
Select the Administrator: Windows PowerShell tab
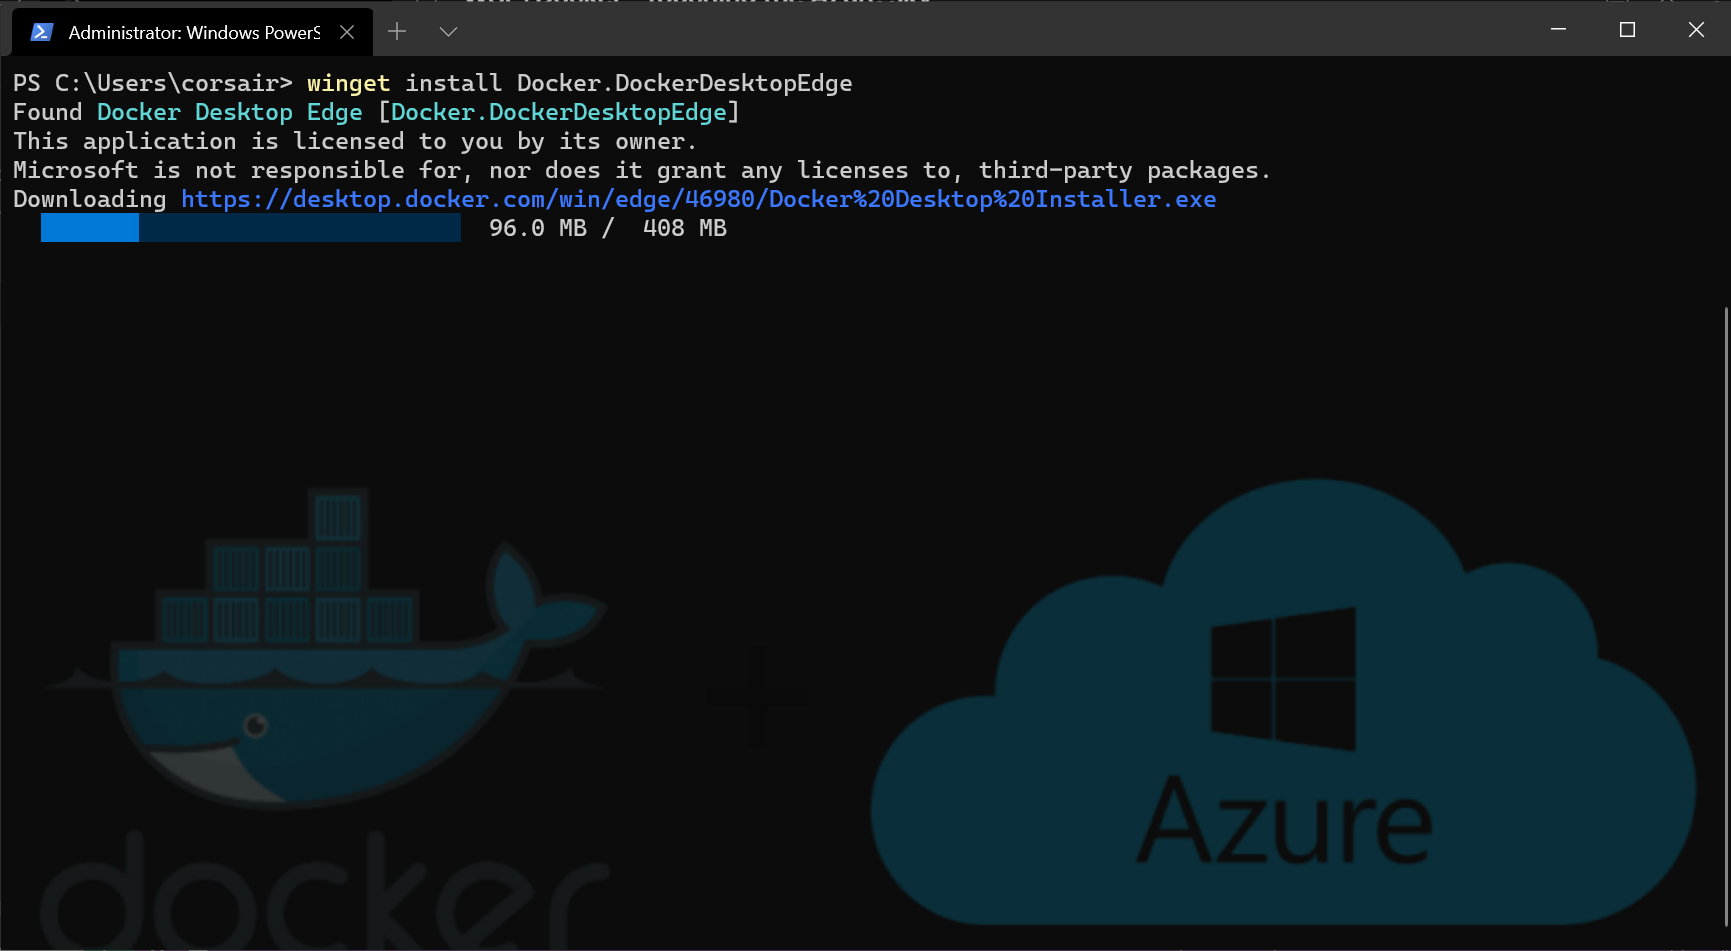(x=192, y=32)
